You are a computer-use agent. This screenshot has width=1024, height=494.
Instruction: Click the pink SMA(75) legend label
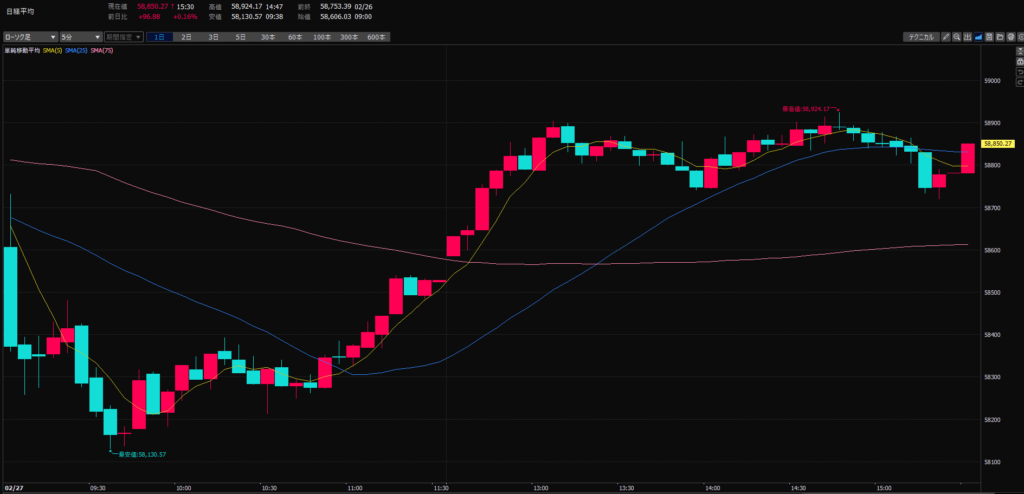pos(101,50)
